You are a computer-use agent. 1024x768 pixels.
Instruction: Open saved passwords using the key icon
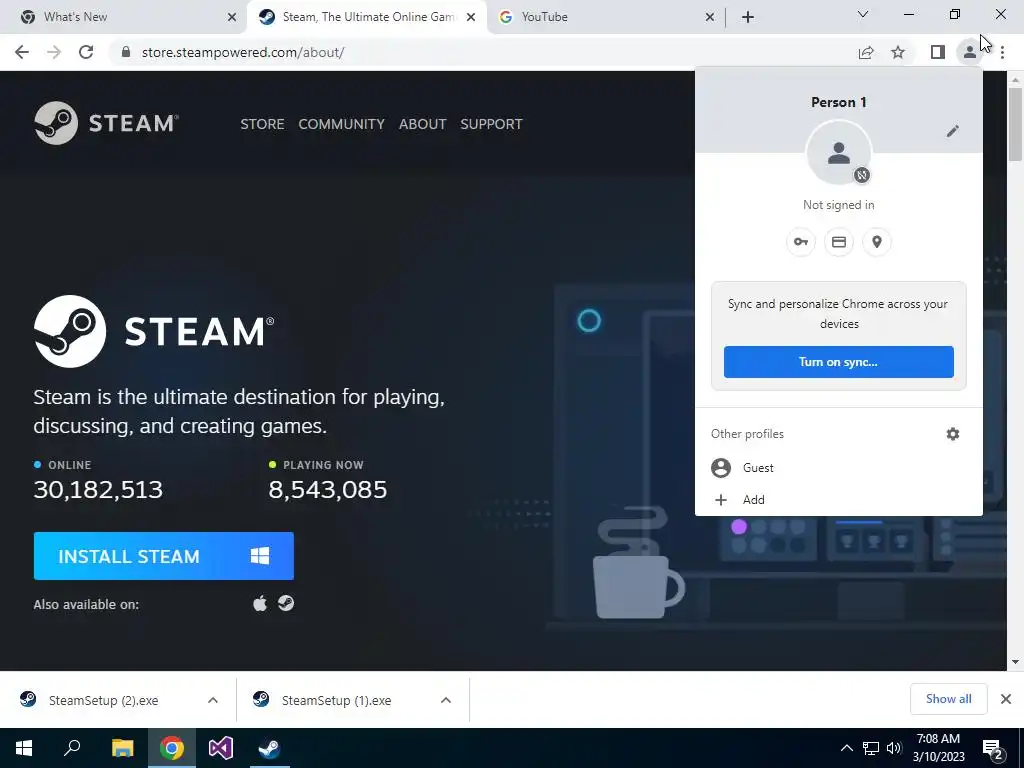point(801,242)
